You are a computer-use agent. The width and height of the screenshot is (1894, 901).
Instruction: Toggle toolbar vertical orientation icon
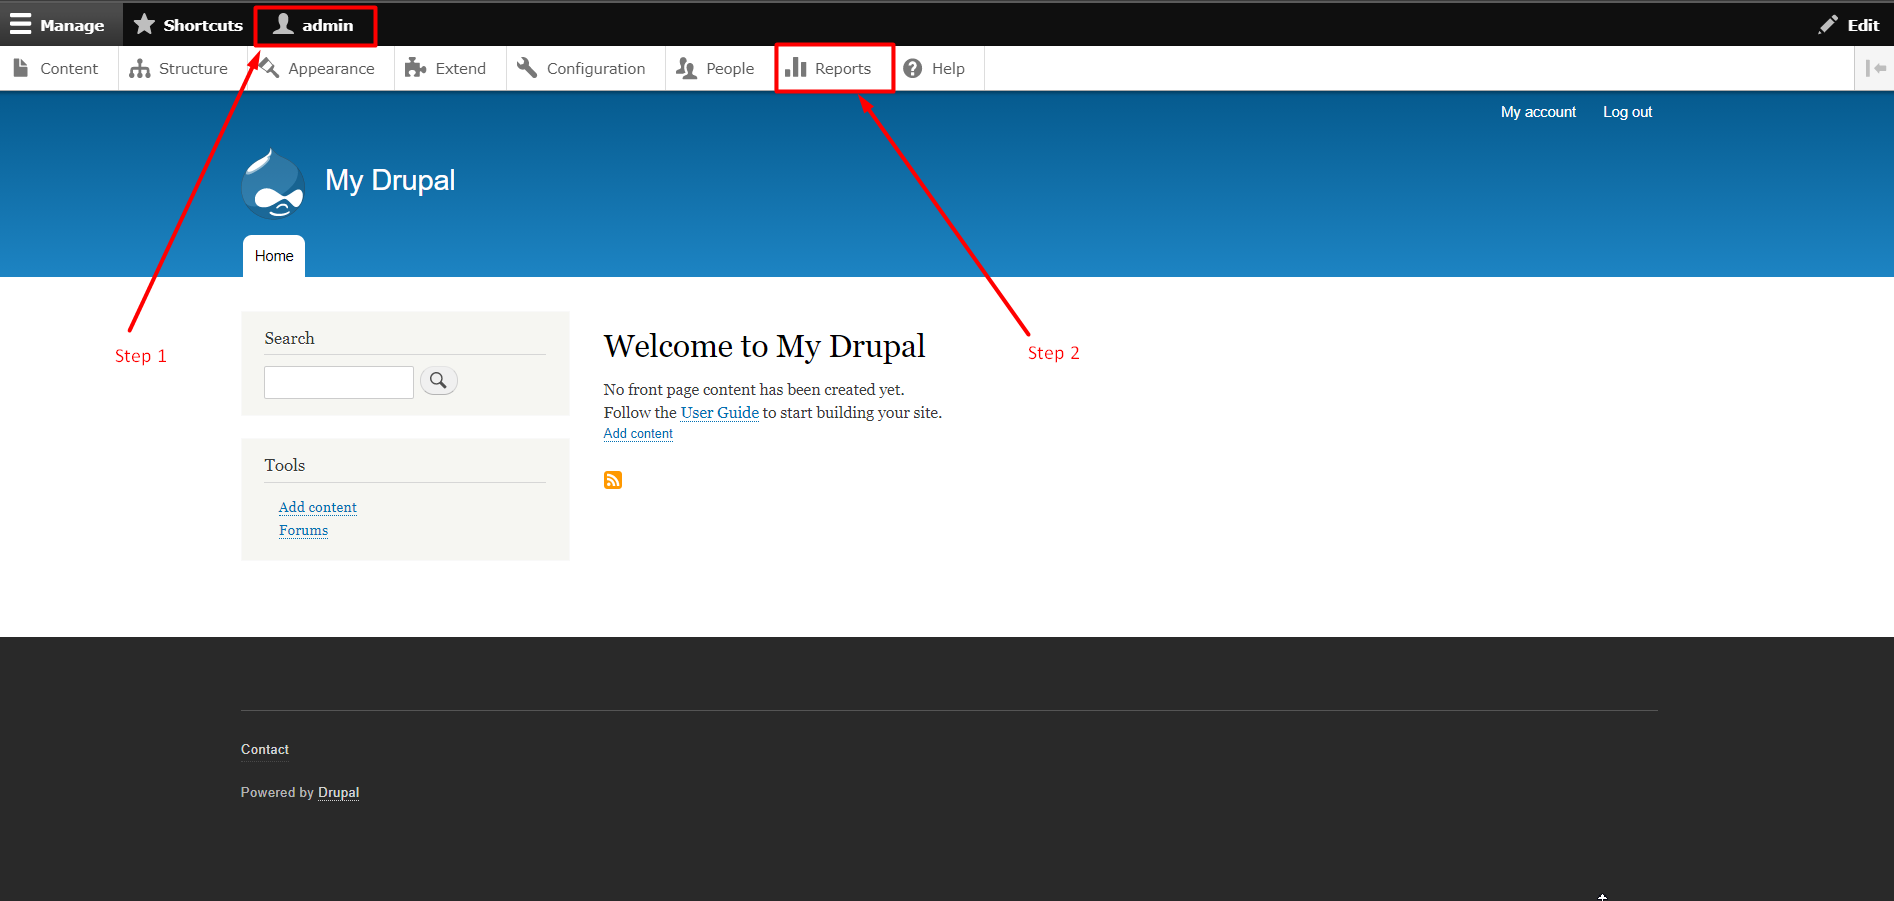[1875, 68]
